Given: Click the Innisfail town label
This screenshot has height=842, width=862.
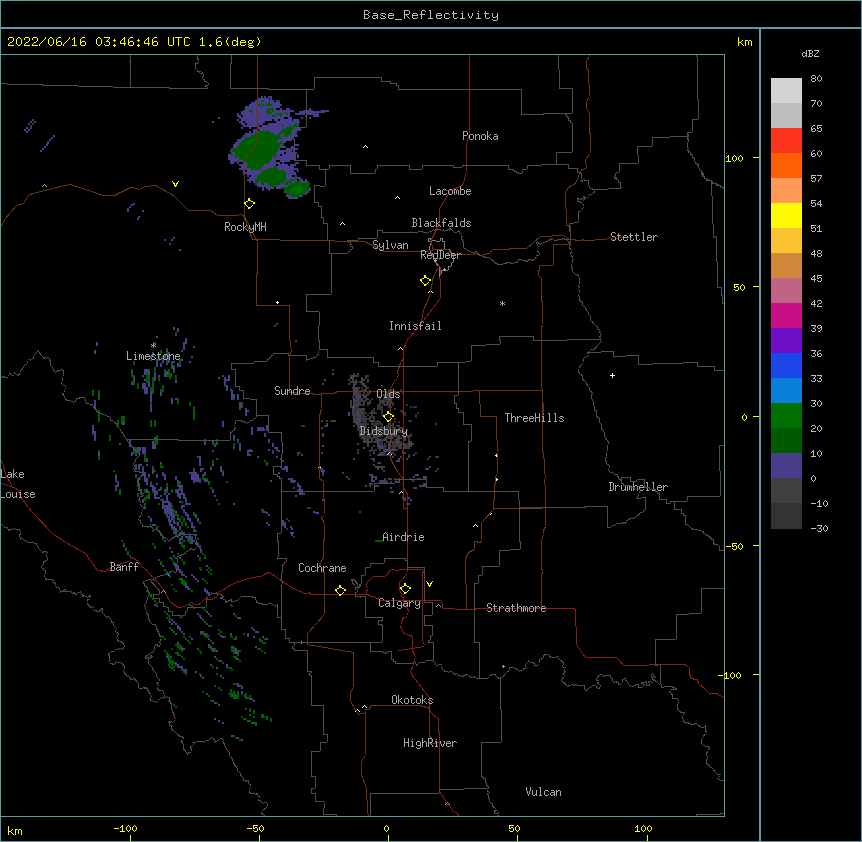Looking at the screenshot, I should [415, 326].
